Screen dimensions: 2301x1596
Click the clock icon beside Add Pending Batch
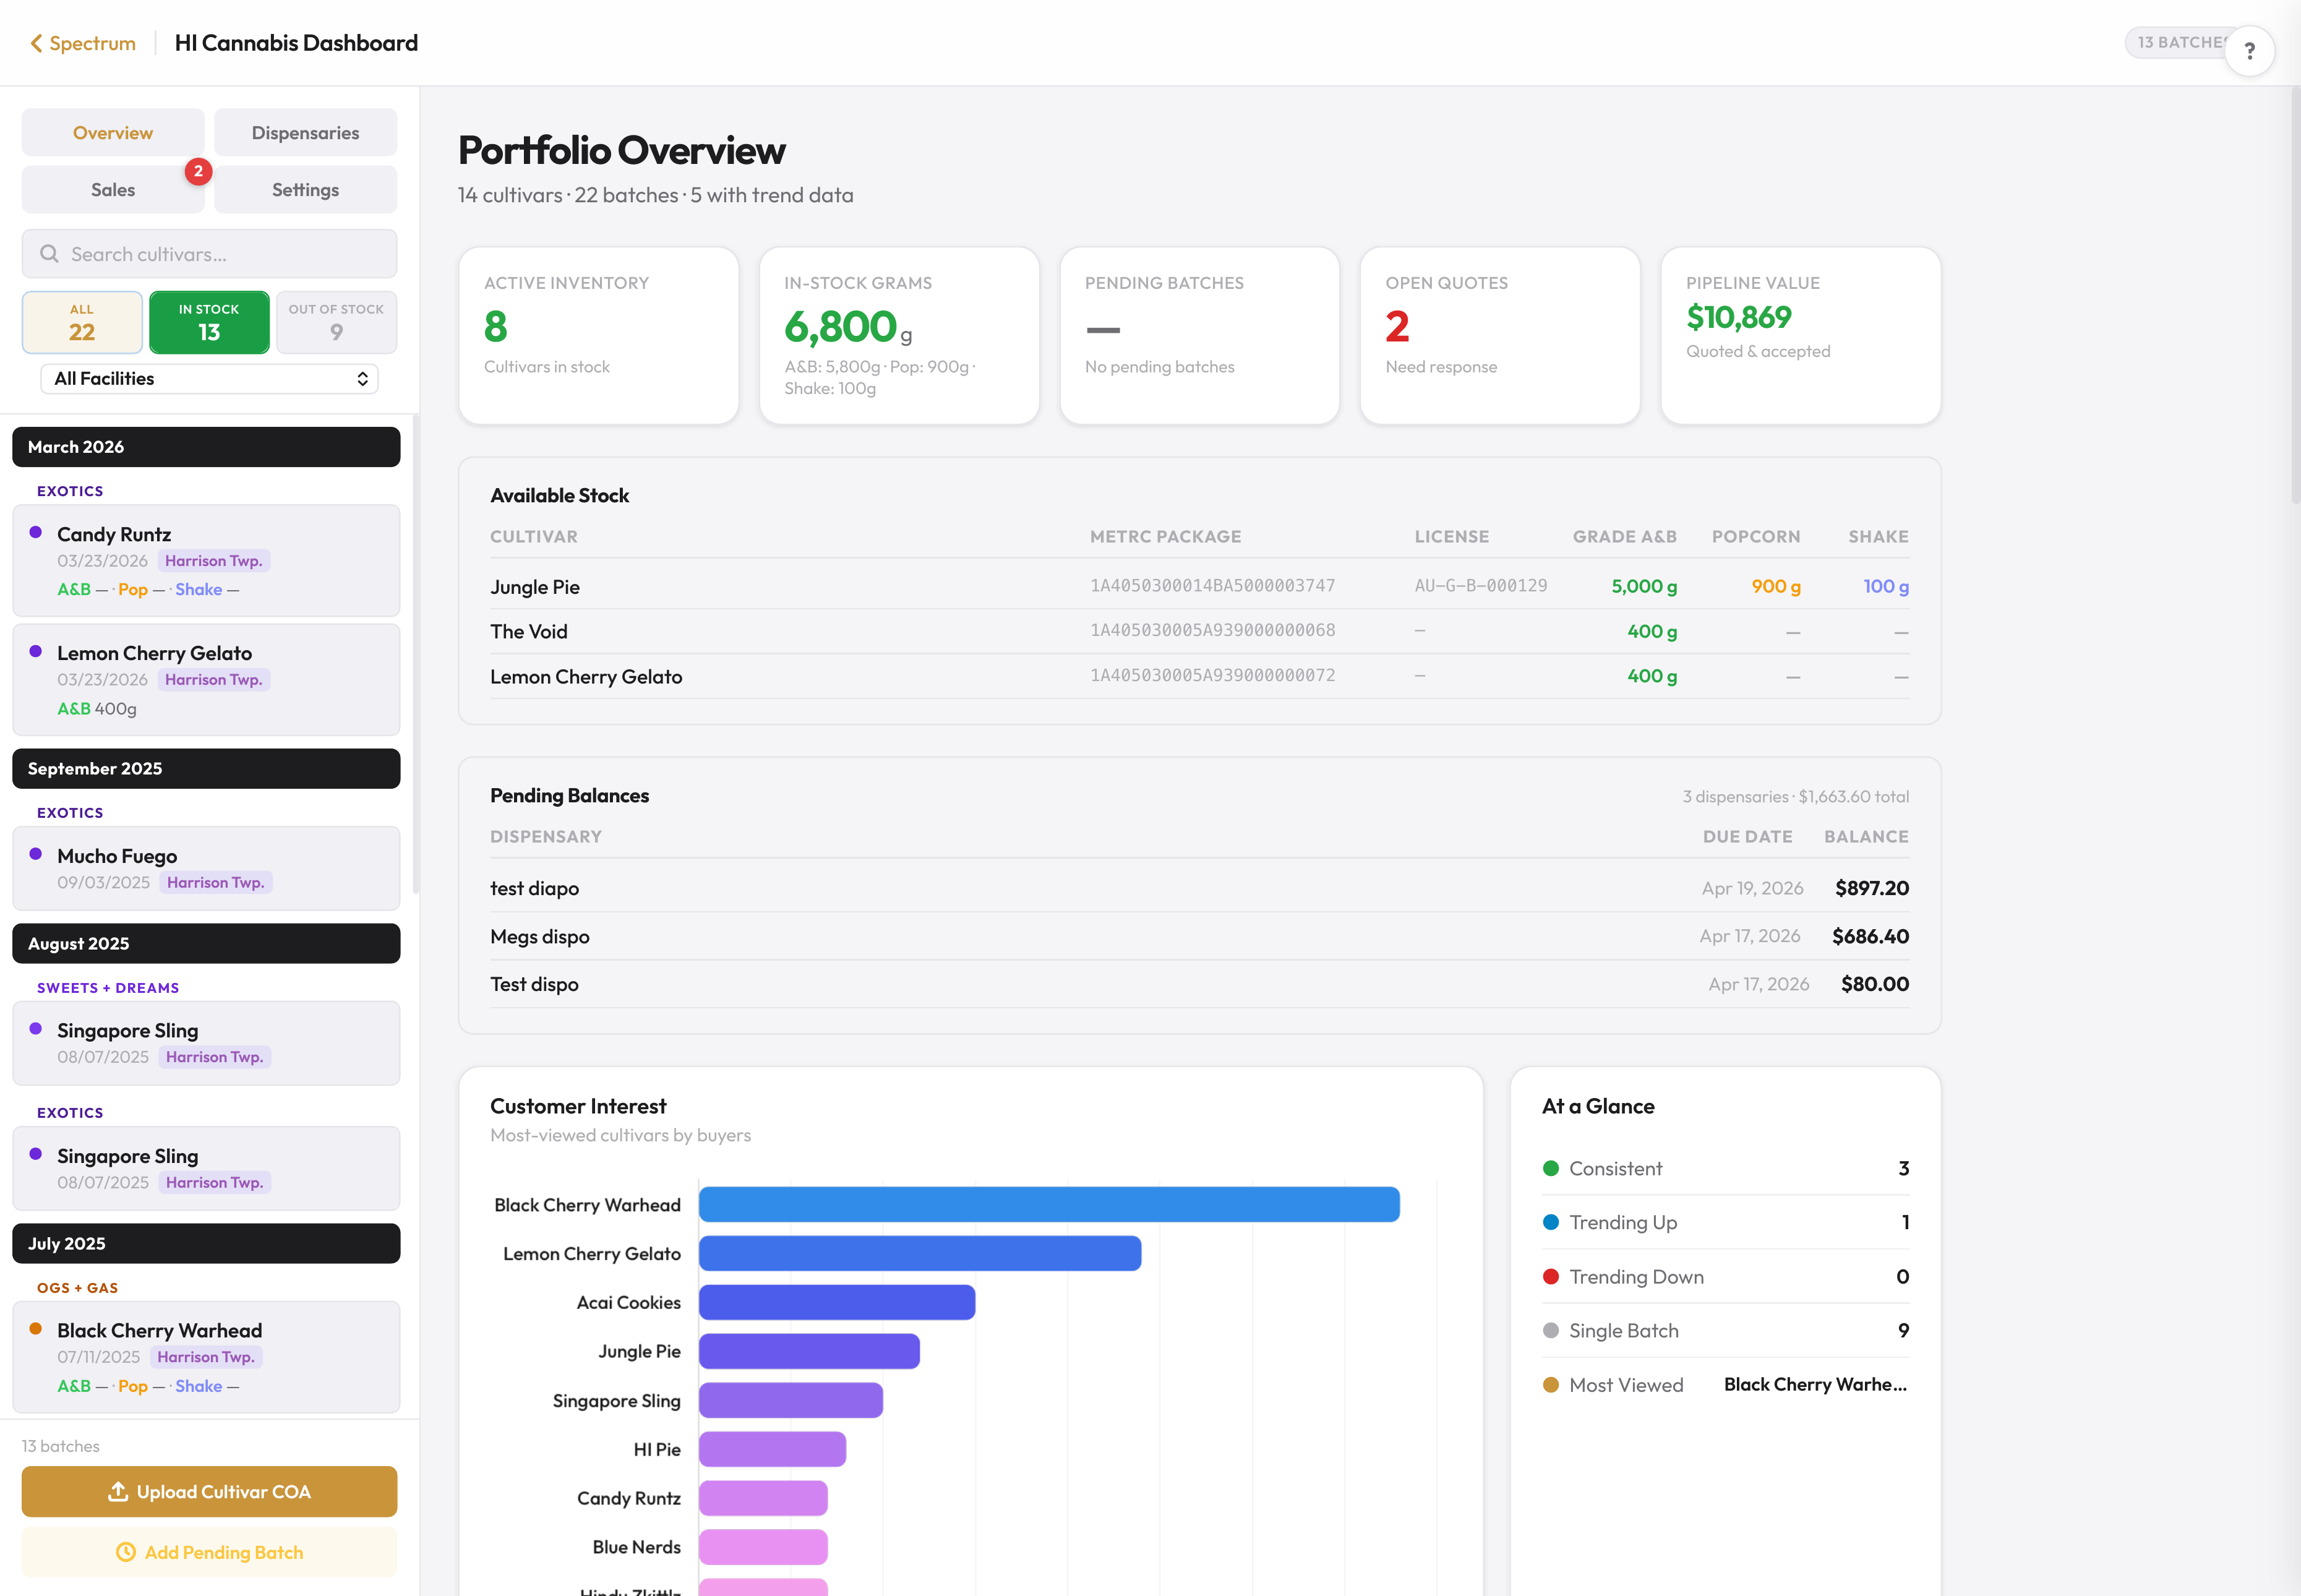coord(126,1551)
